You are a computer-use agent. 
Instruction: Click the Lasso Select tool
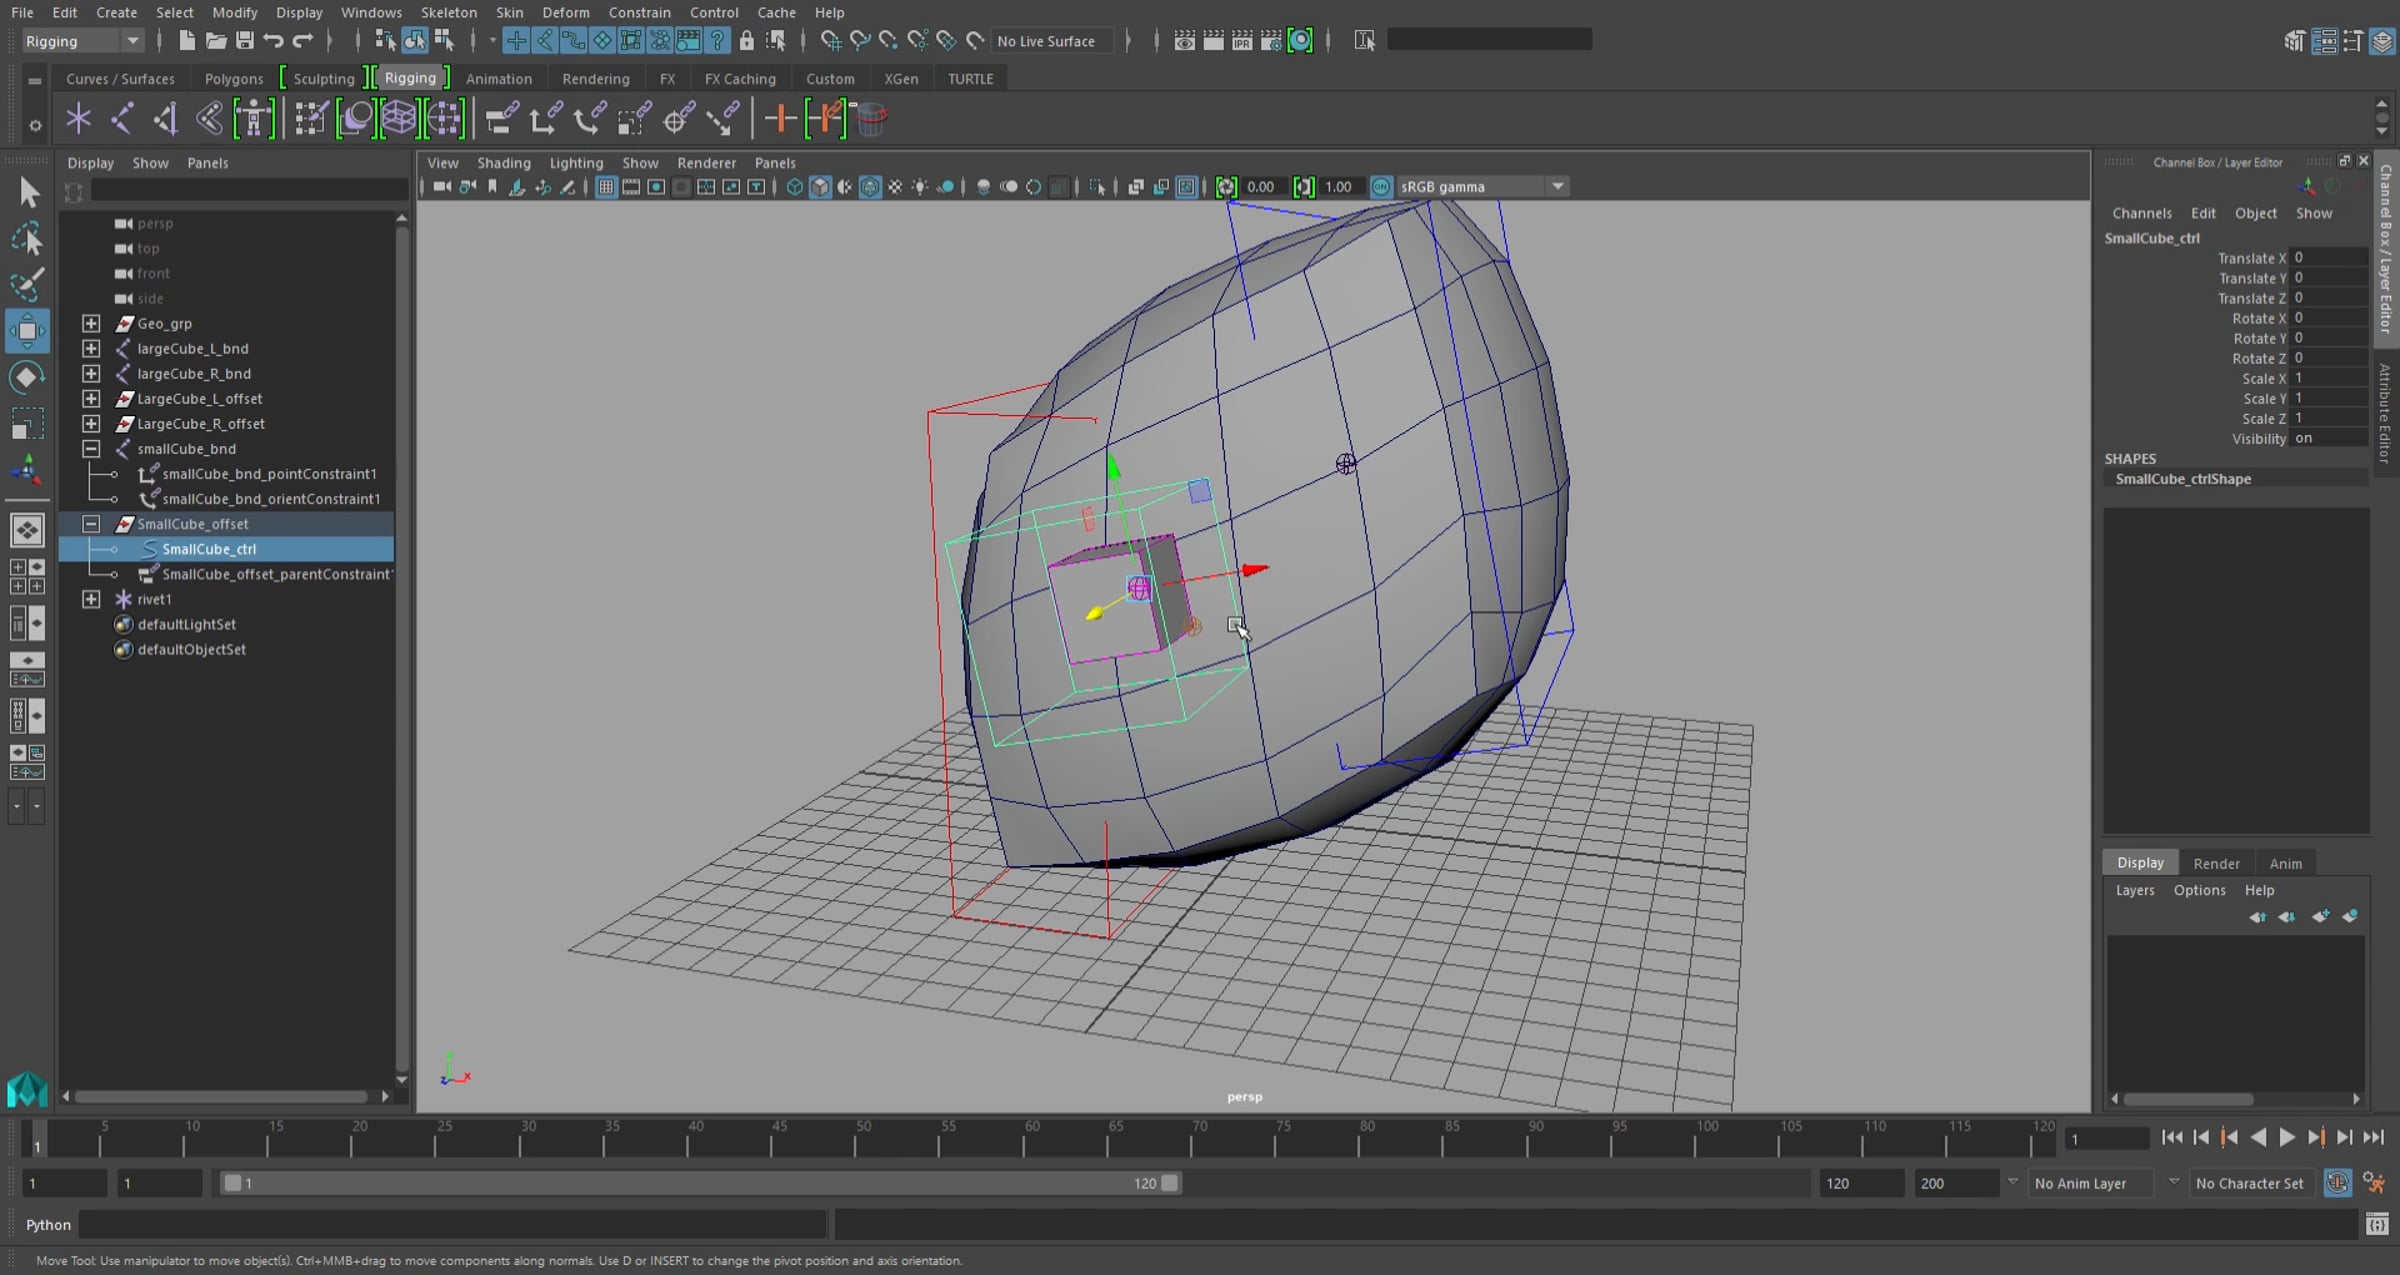[x=27, y=238]
